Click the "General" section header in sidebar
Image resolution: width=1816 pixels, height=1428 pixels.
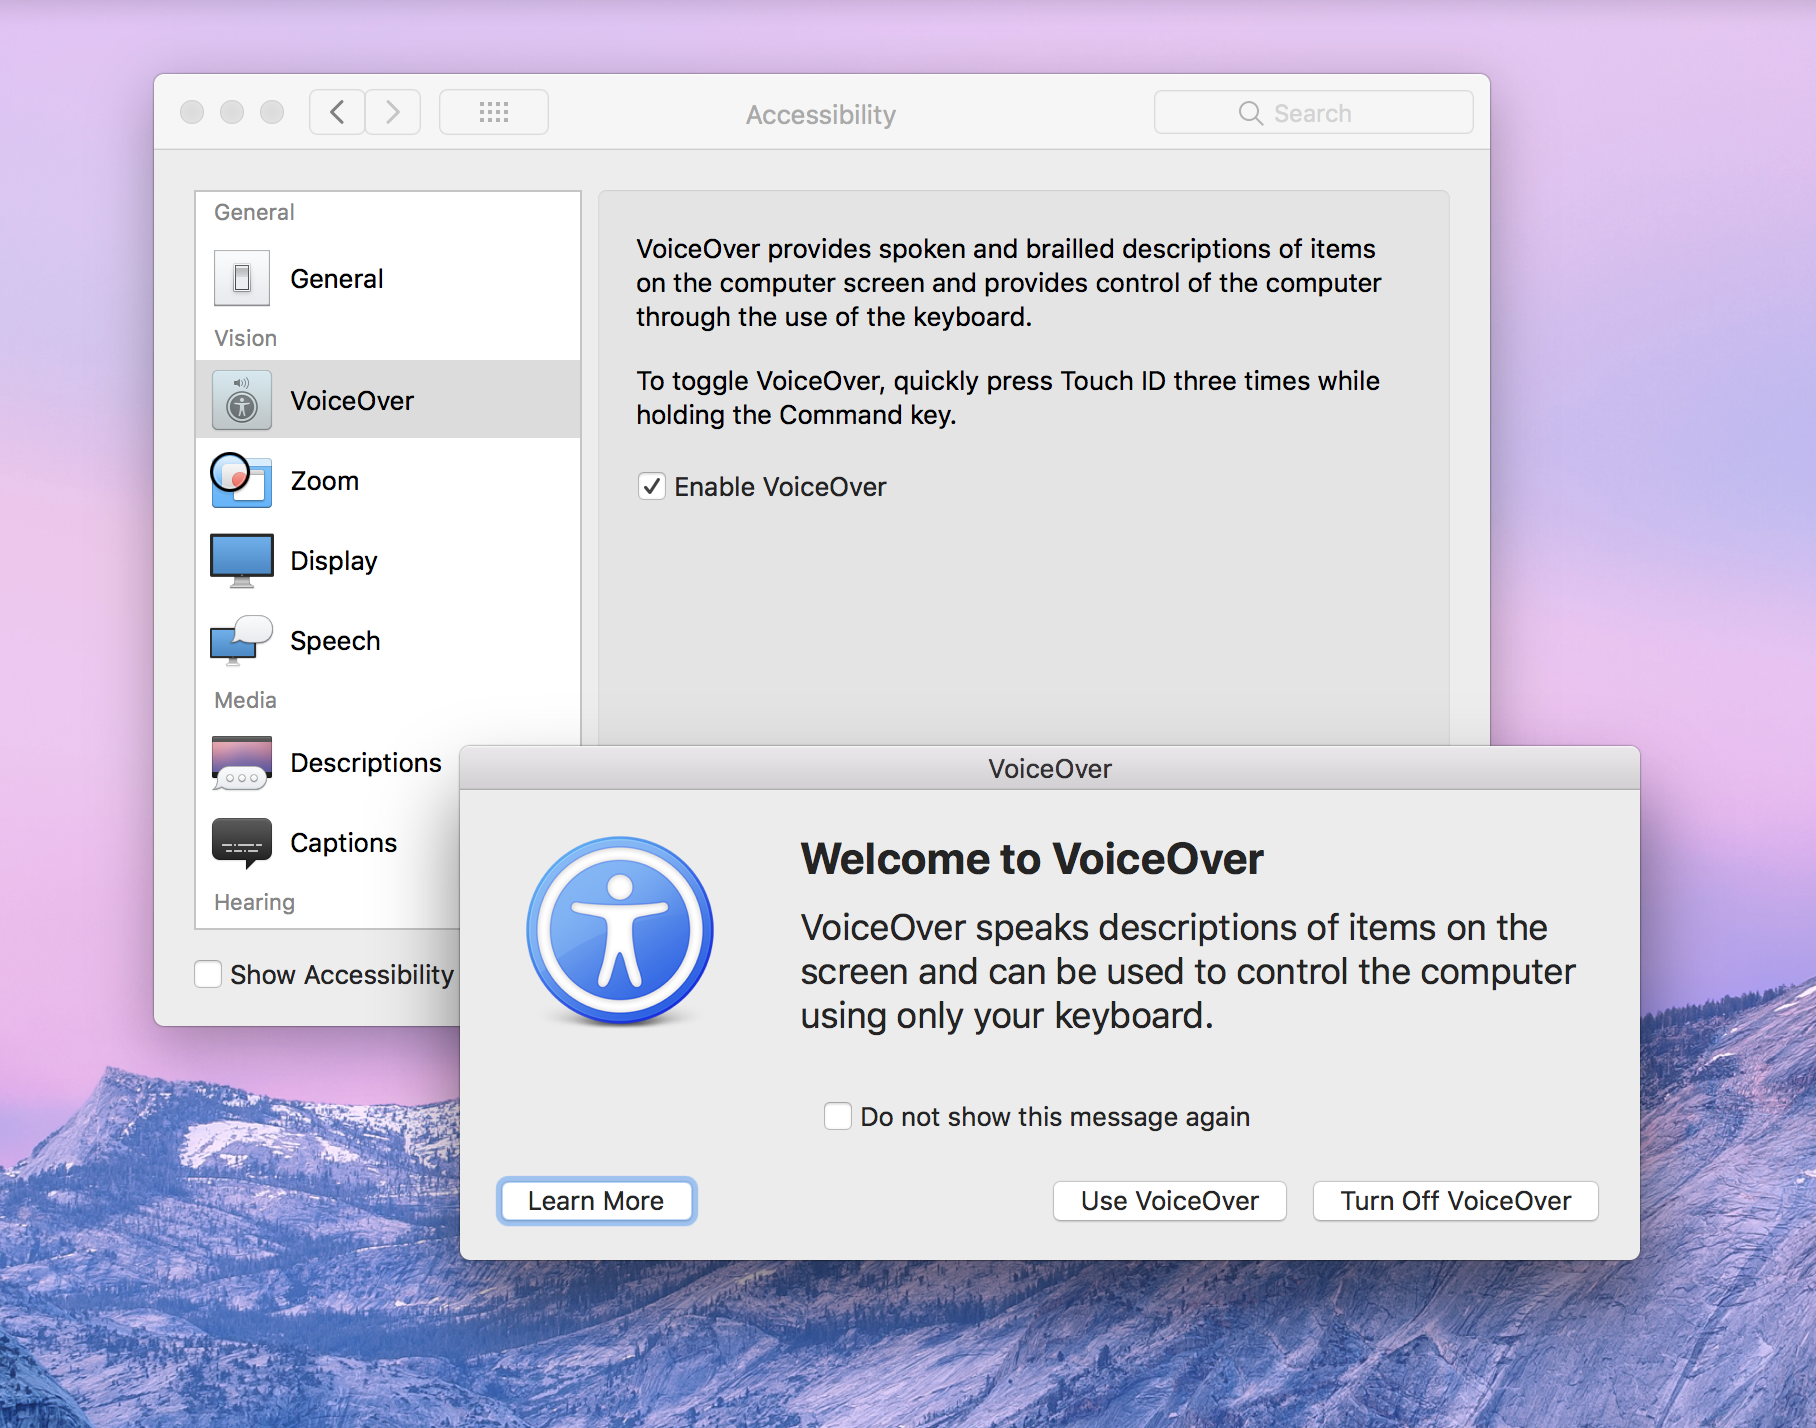click(254, 212)
